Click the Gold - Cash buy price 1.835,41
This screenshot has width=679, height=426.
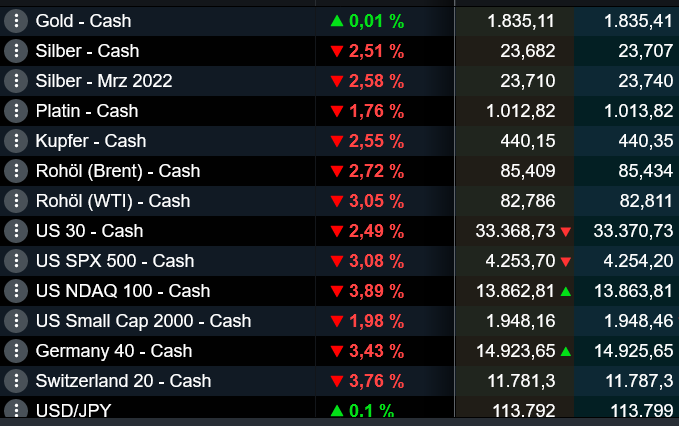tap(638, 21)
